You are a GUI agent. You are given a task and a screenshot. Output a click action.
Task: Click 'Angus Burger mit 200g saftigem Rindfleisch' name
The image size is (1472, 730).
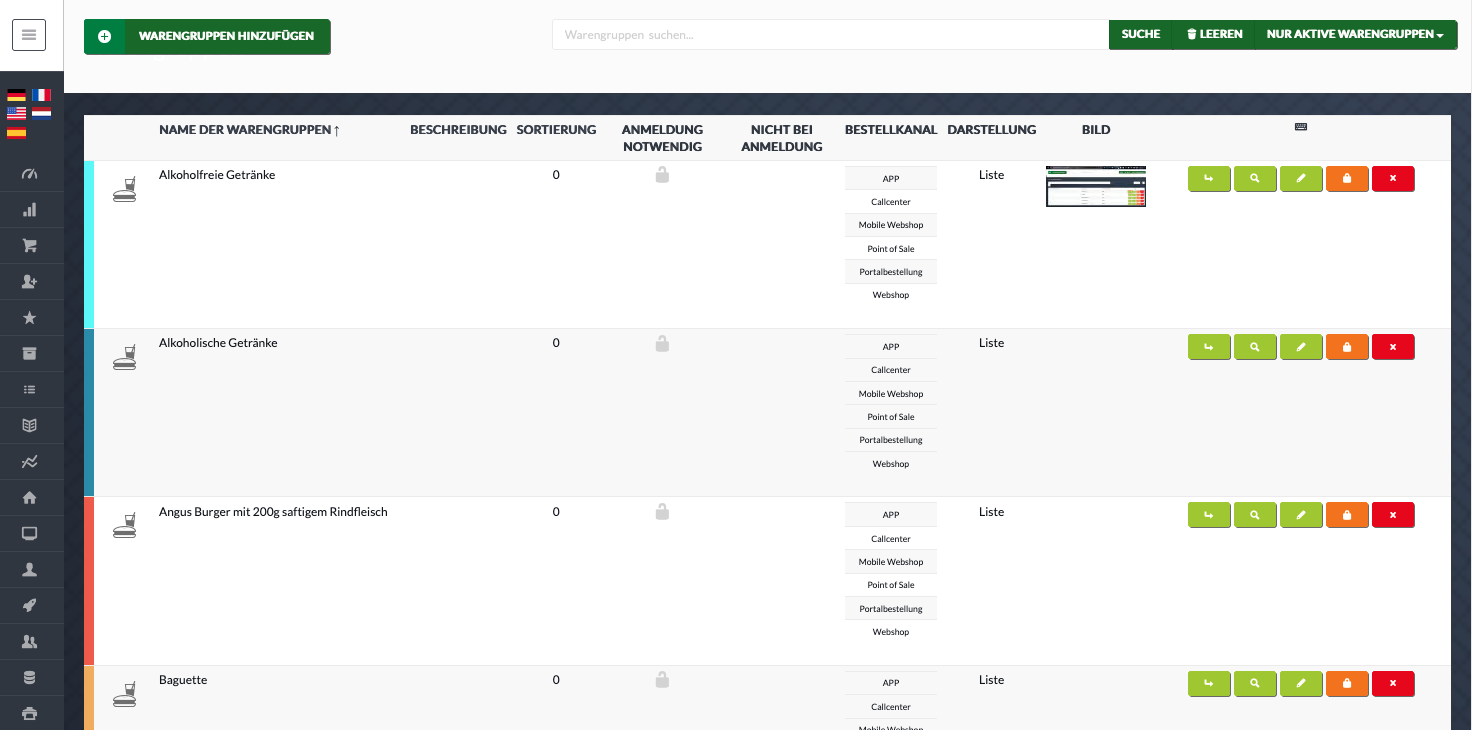pyautogui.click(x=273, y=512)
